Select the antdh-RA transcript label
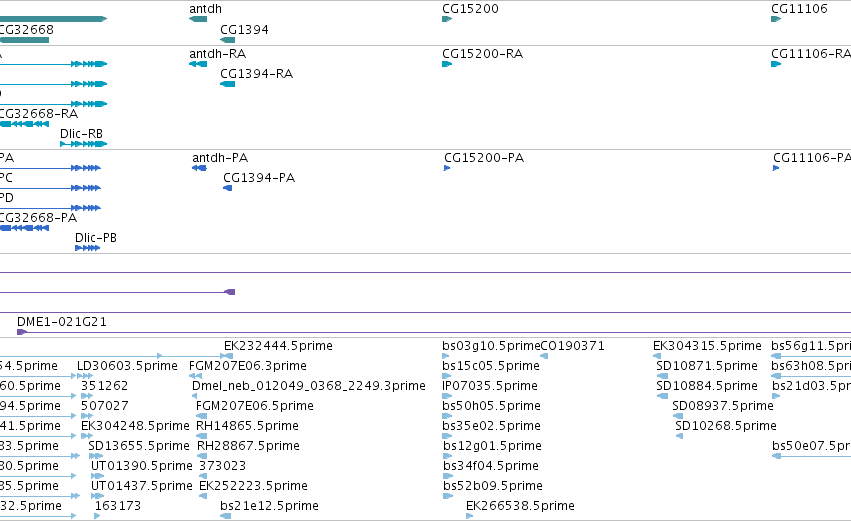 (x=218, y=54)
